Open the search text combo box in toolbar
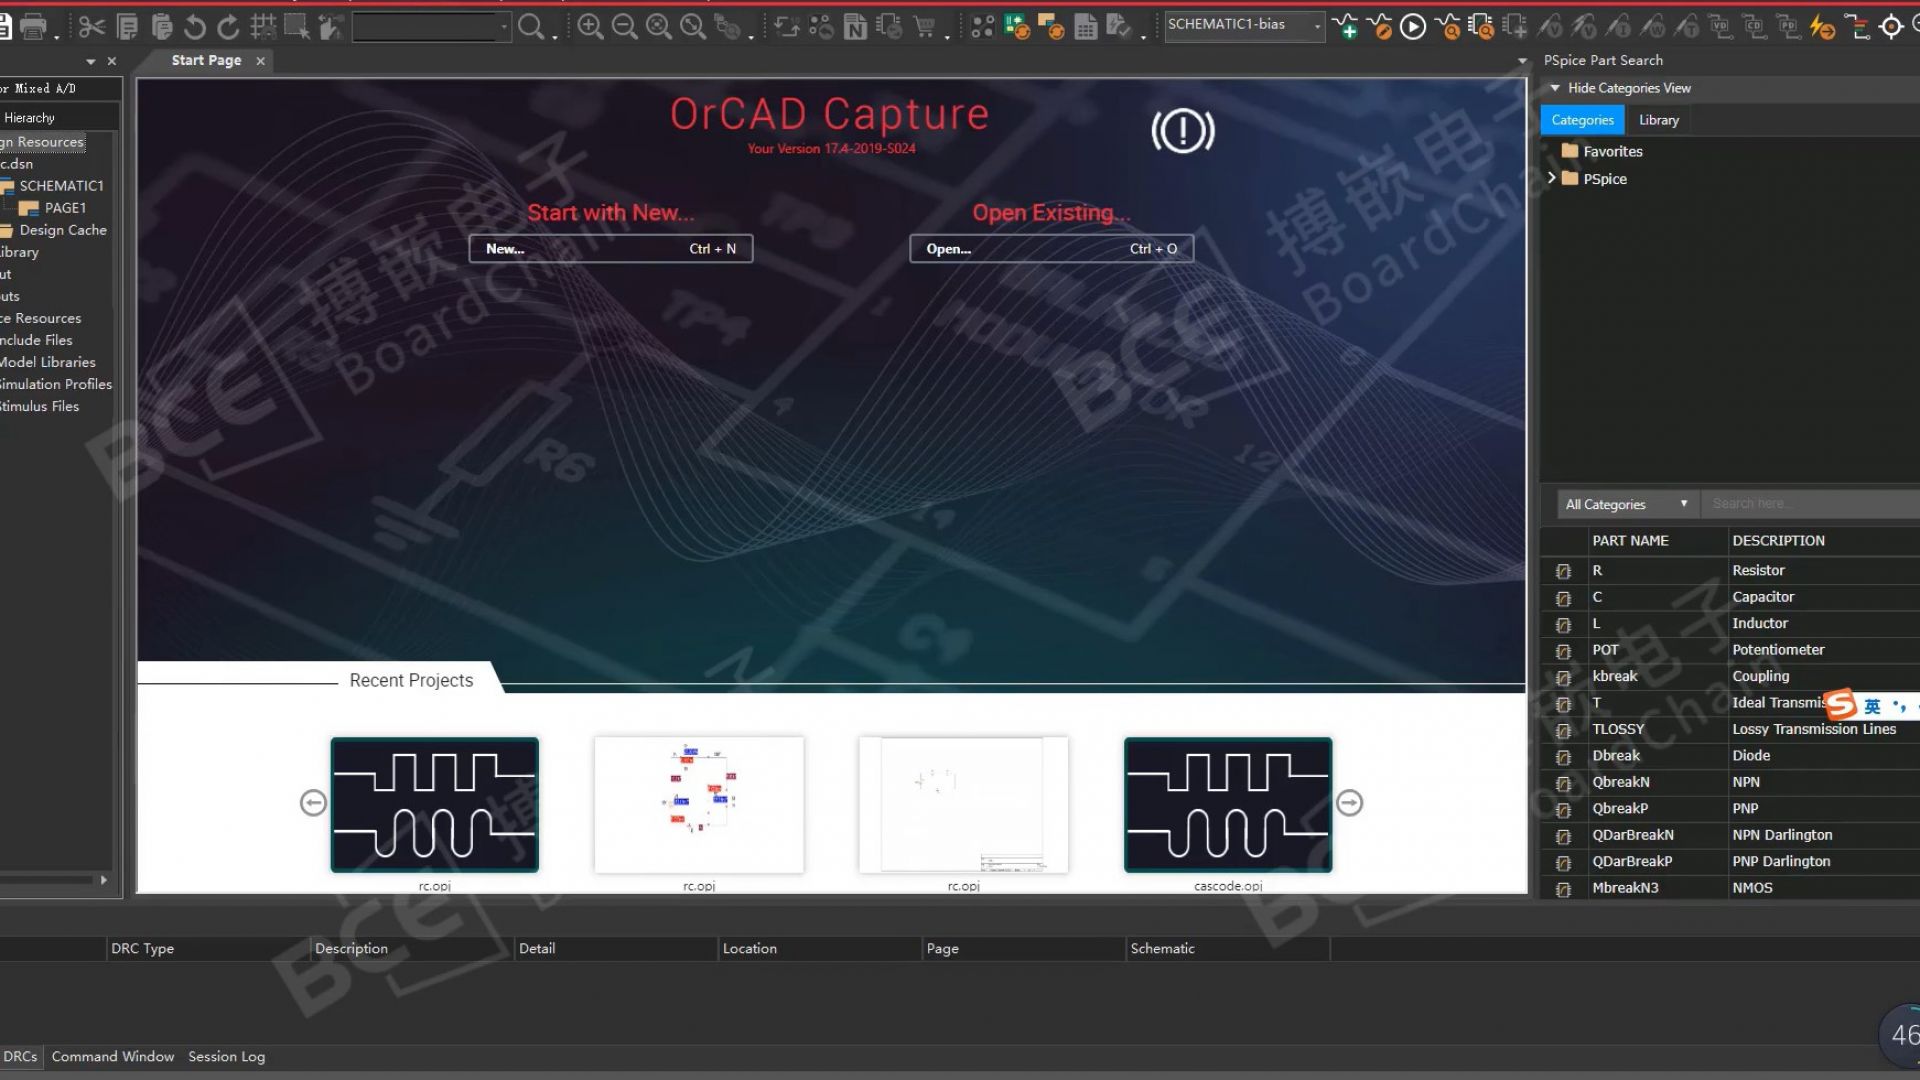Image resolution: width=1920 pixels, height=1080 pixels. coord(431,27)
